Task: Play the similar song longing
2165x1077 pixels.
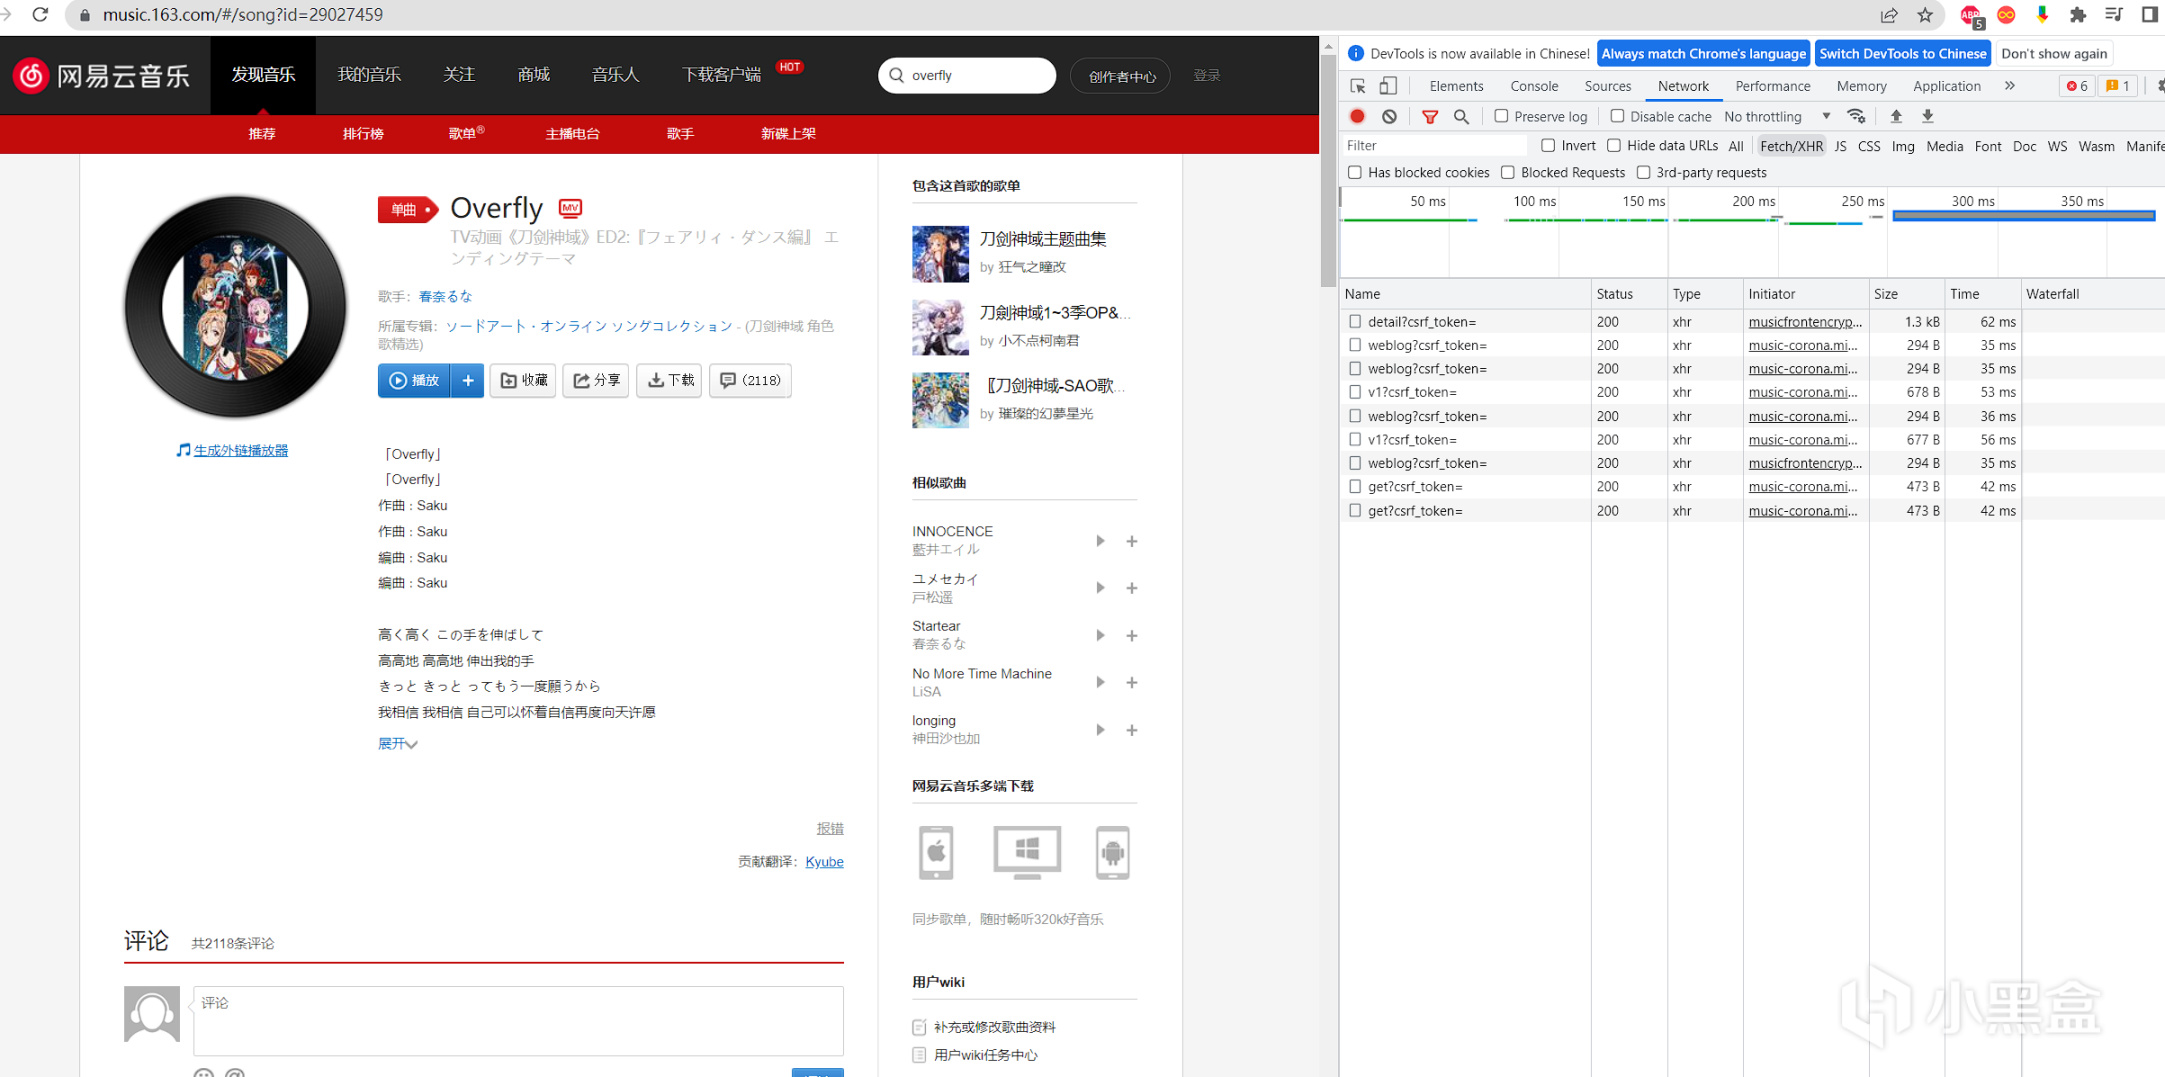Action: coord(1100,730)
